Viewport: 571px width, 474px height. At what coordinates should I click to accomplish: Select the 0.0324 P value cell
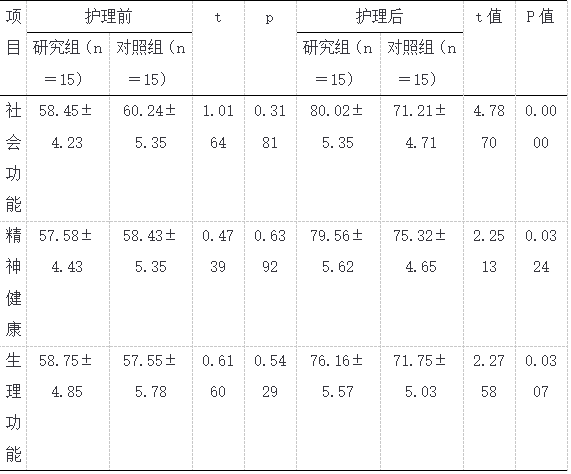(x=541, y=283)
